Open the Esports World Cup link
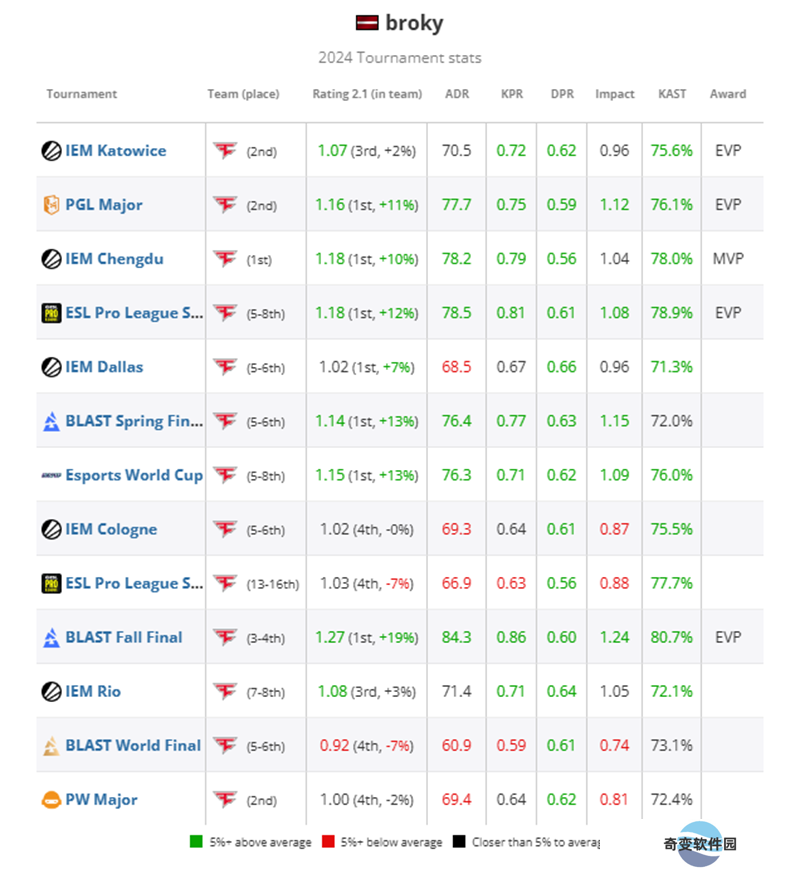The width and height of the screenshot is (800, 869). tap(134, 476)
